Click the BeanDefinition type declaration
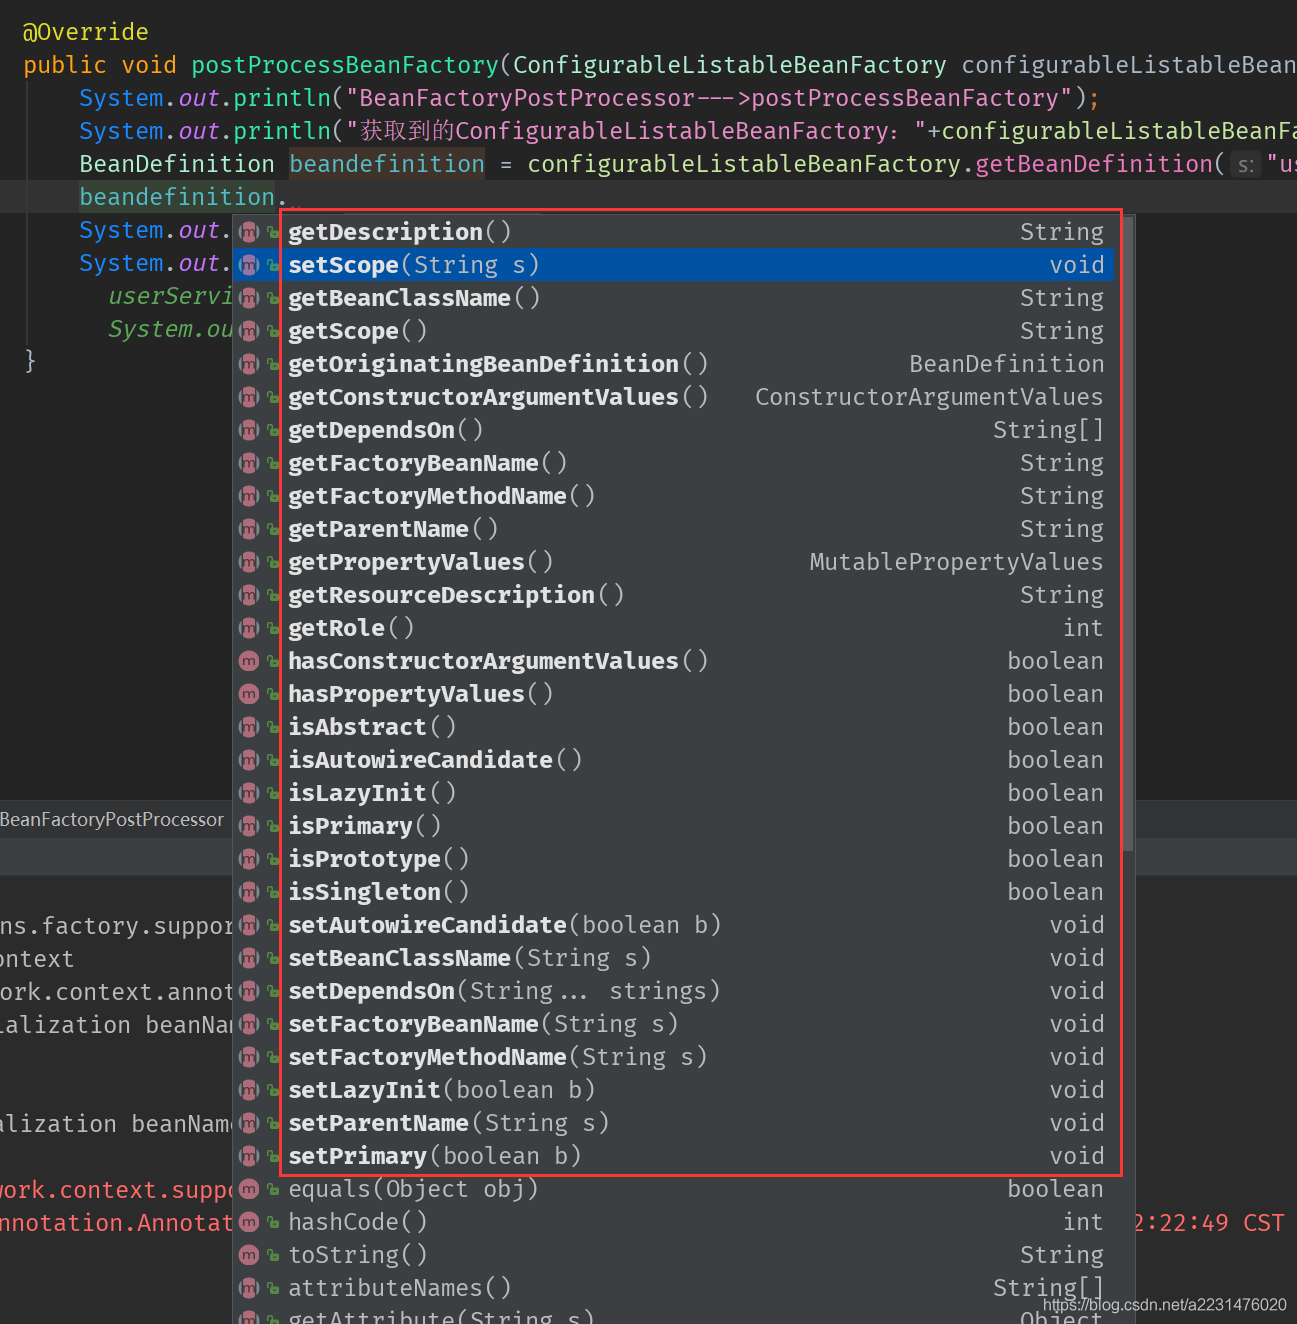Viewport: 1297px width, 1324px height. point(177,164)
